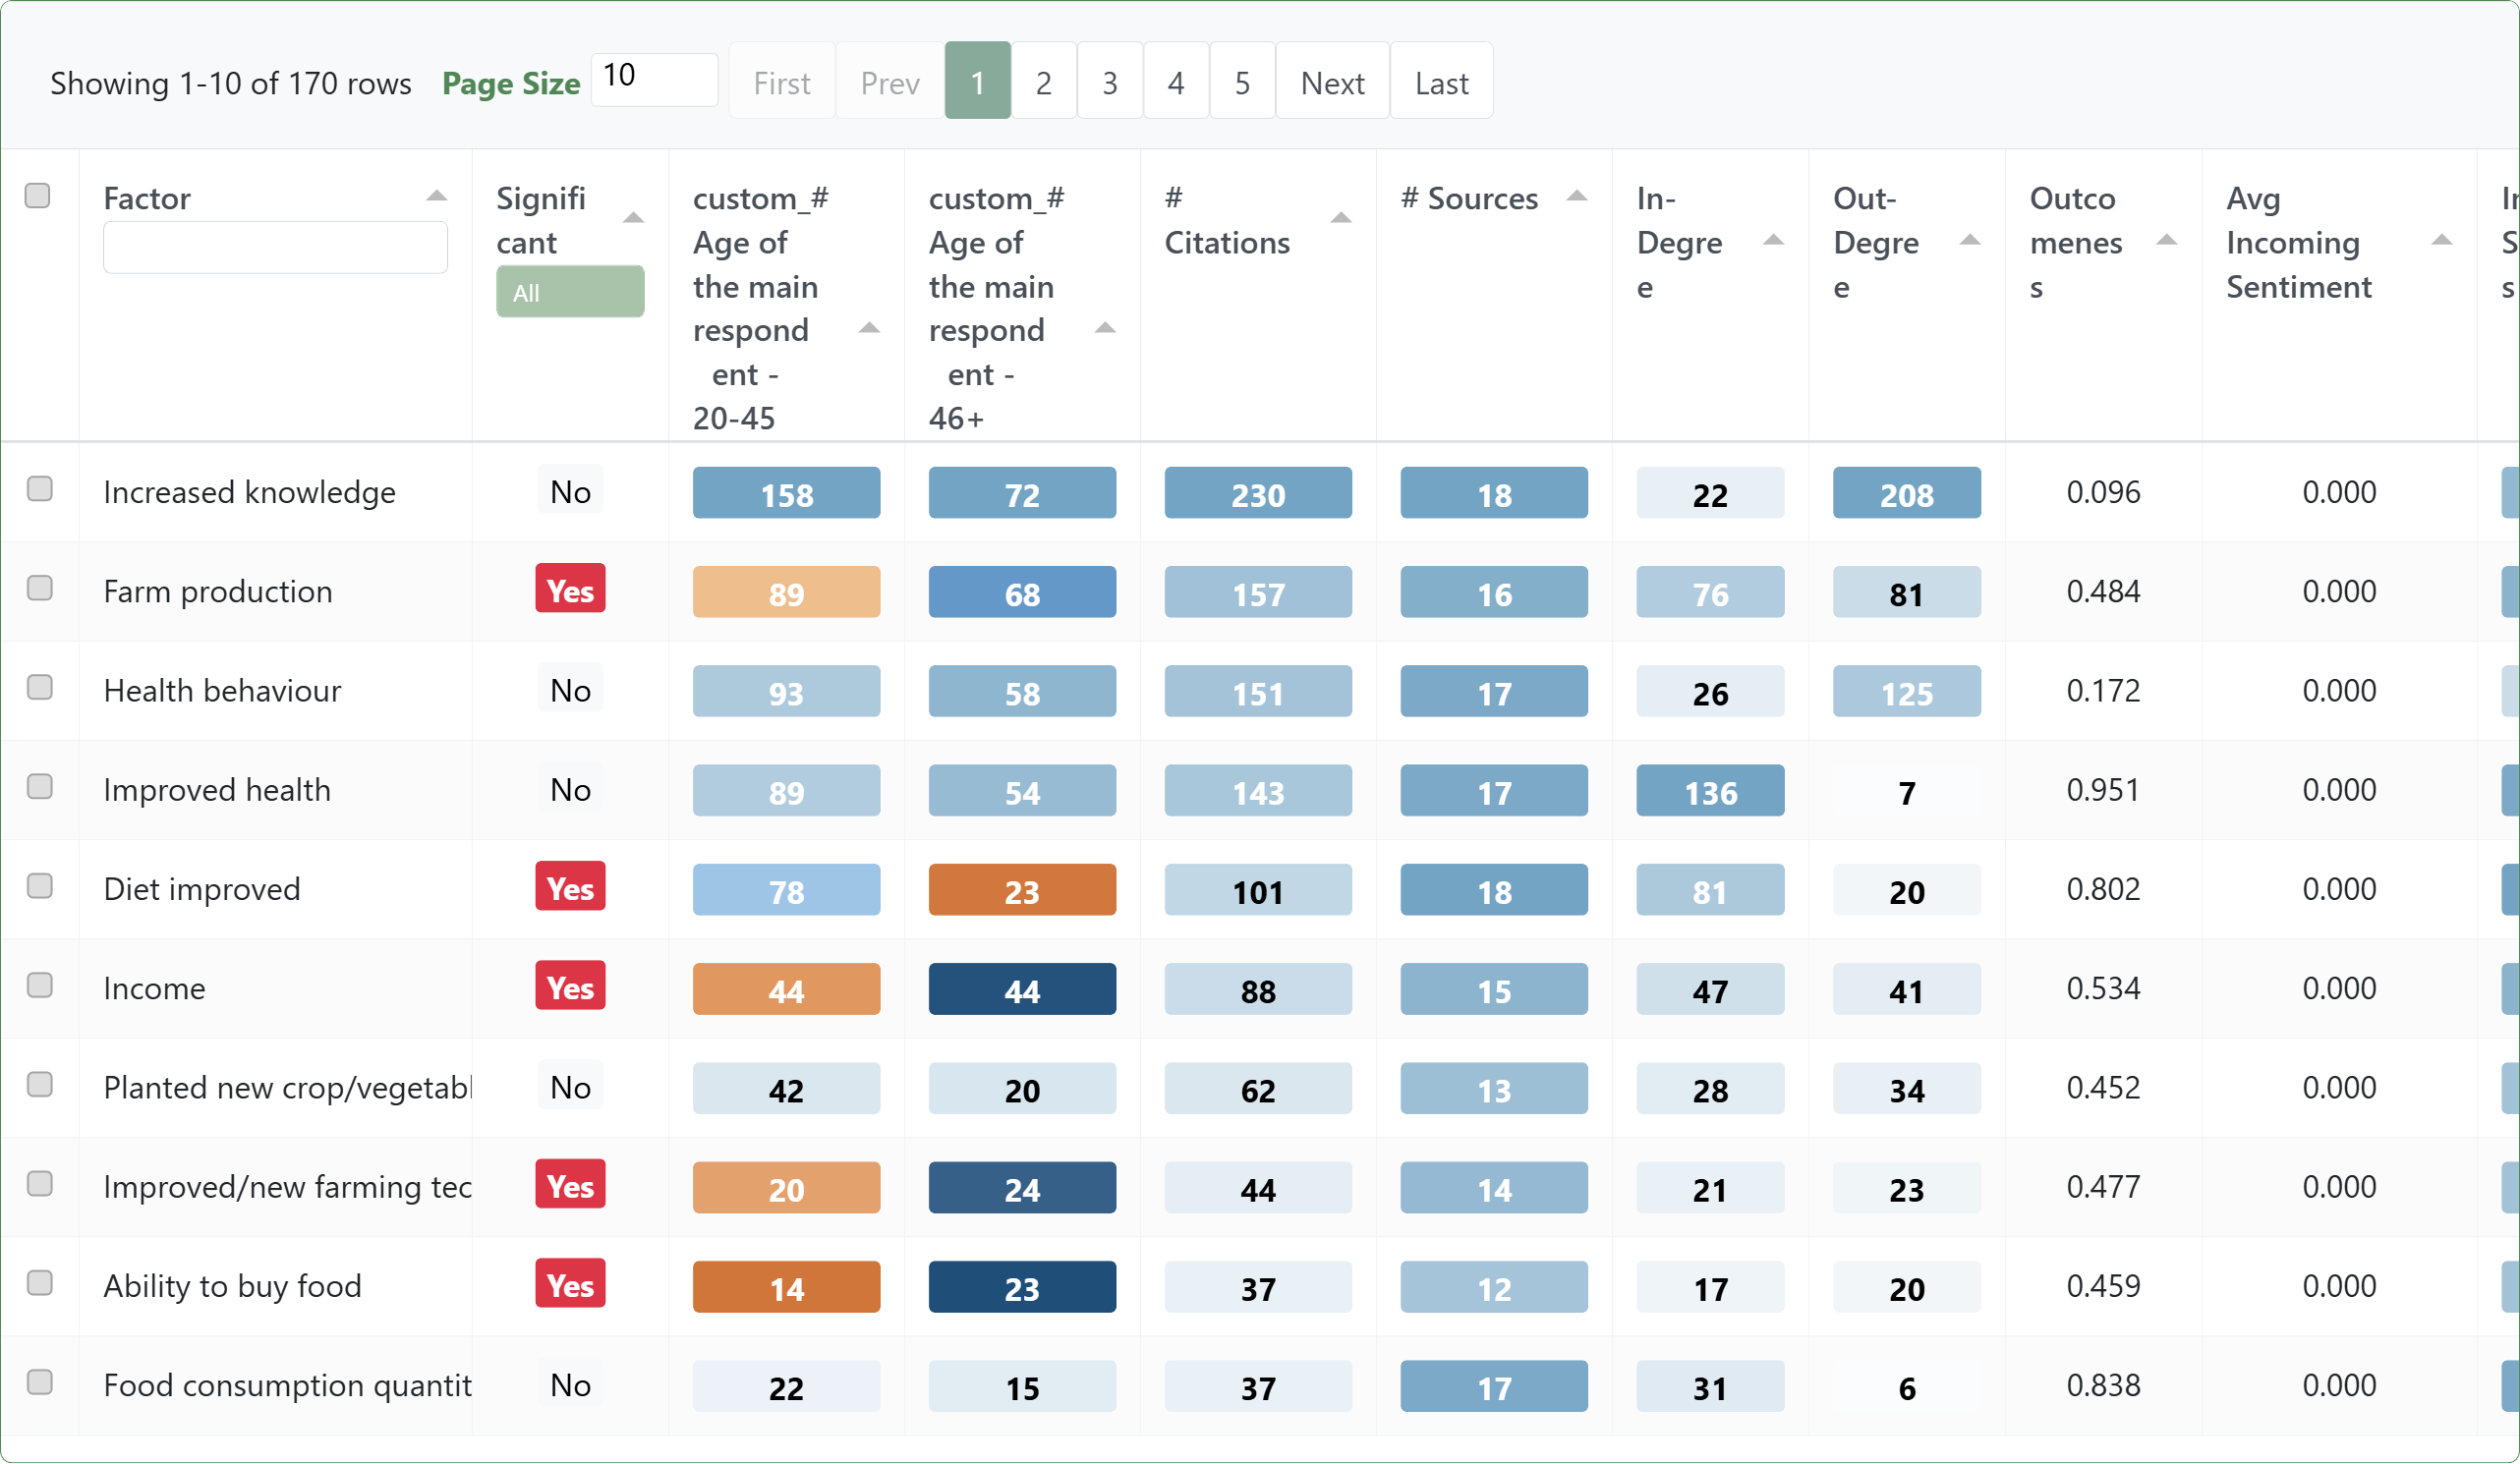Image resolution: width=2520 pixels, height=1464 pixels.
Task: Open the All filter under Significant
Action: click(x=570, y=291)
